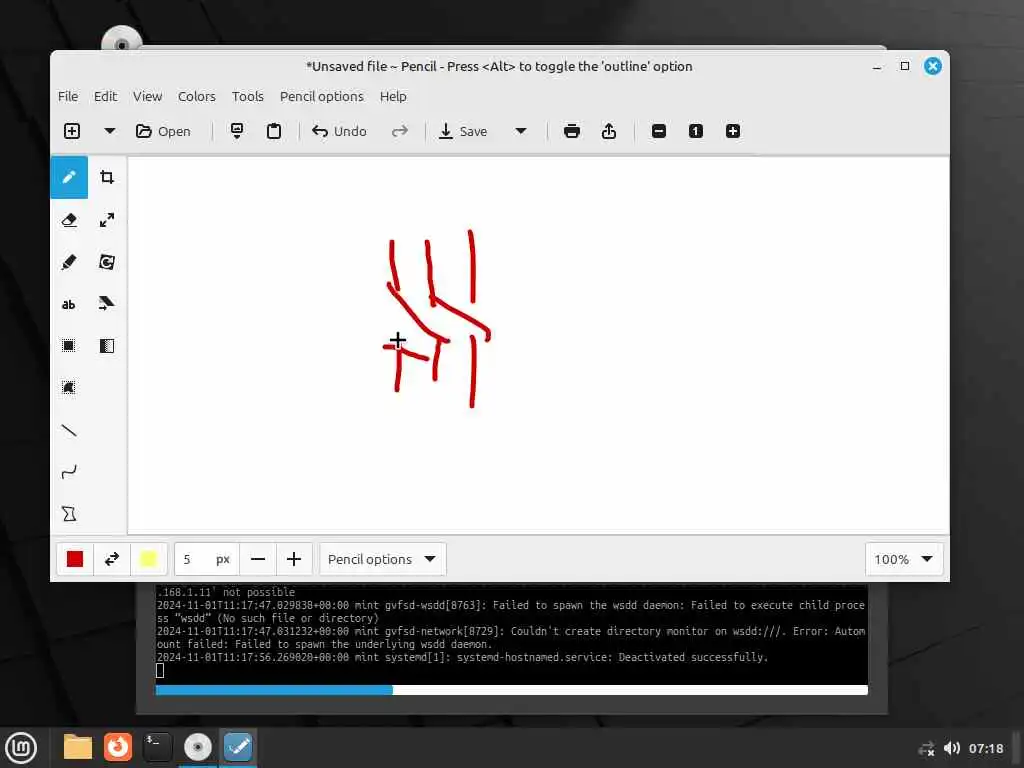Reset zoom with the 1 icon
Viewport: 1024px width, 768px height.
pos(696,131)
